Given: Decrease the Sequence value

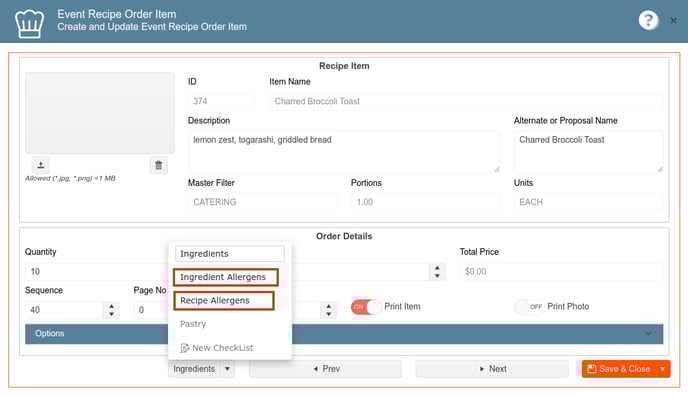Looking at the screenshot, I should pyautogui.click(x=111, y=314).
